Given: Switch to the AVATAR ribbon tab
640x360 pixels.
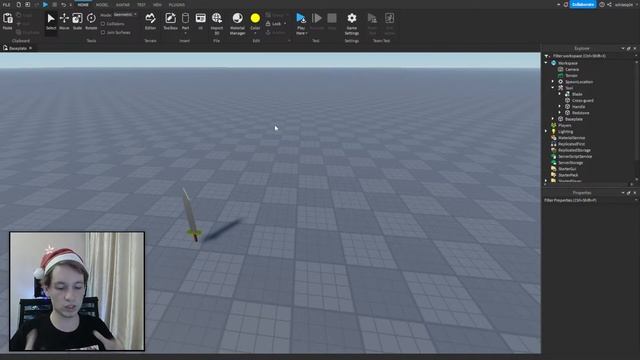Looking at the screenshot, I should click(x=122, y=4).
